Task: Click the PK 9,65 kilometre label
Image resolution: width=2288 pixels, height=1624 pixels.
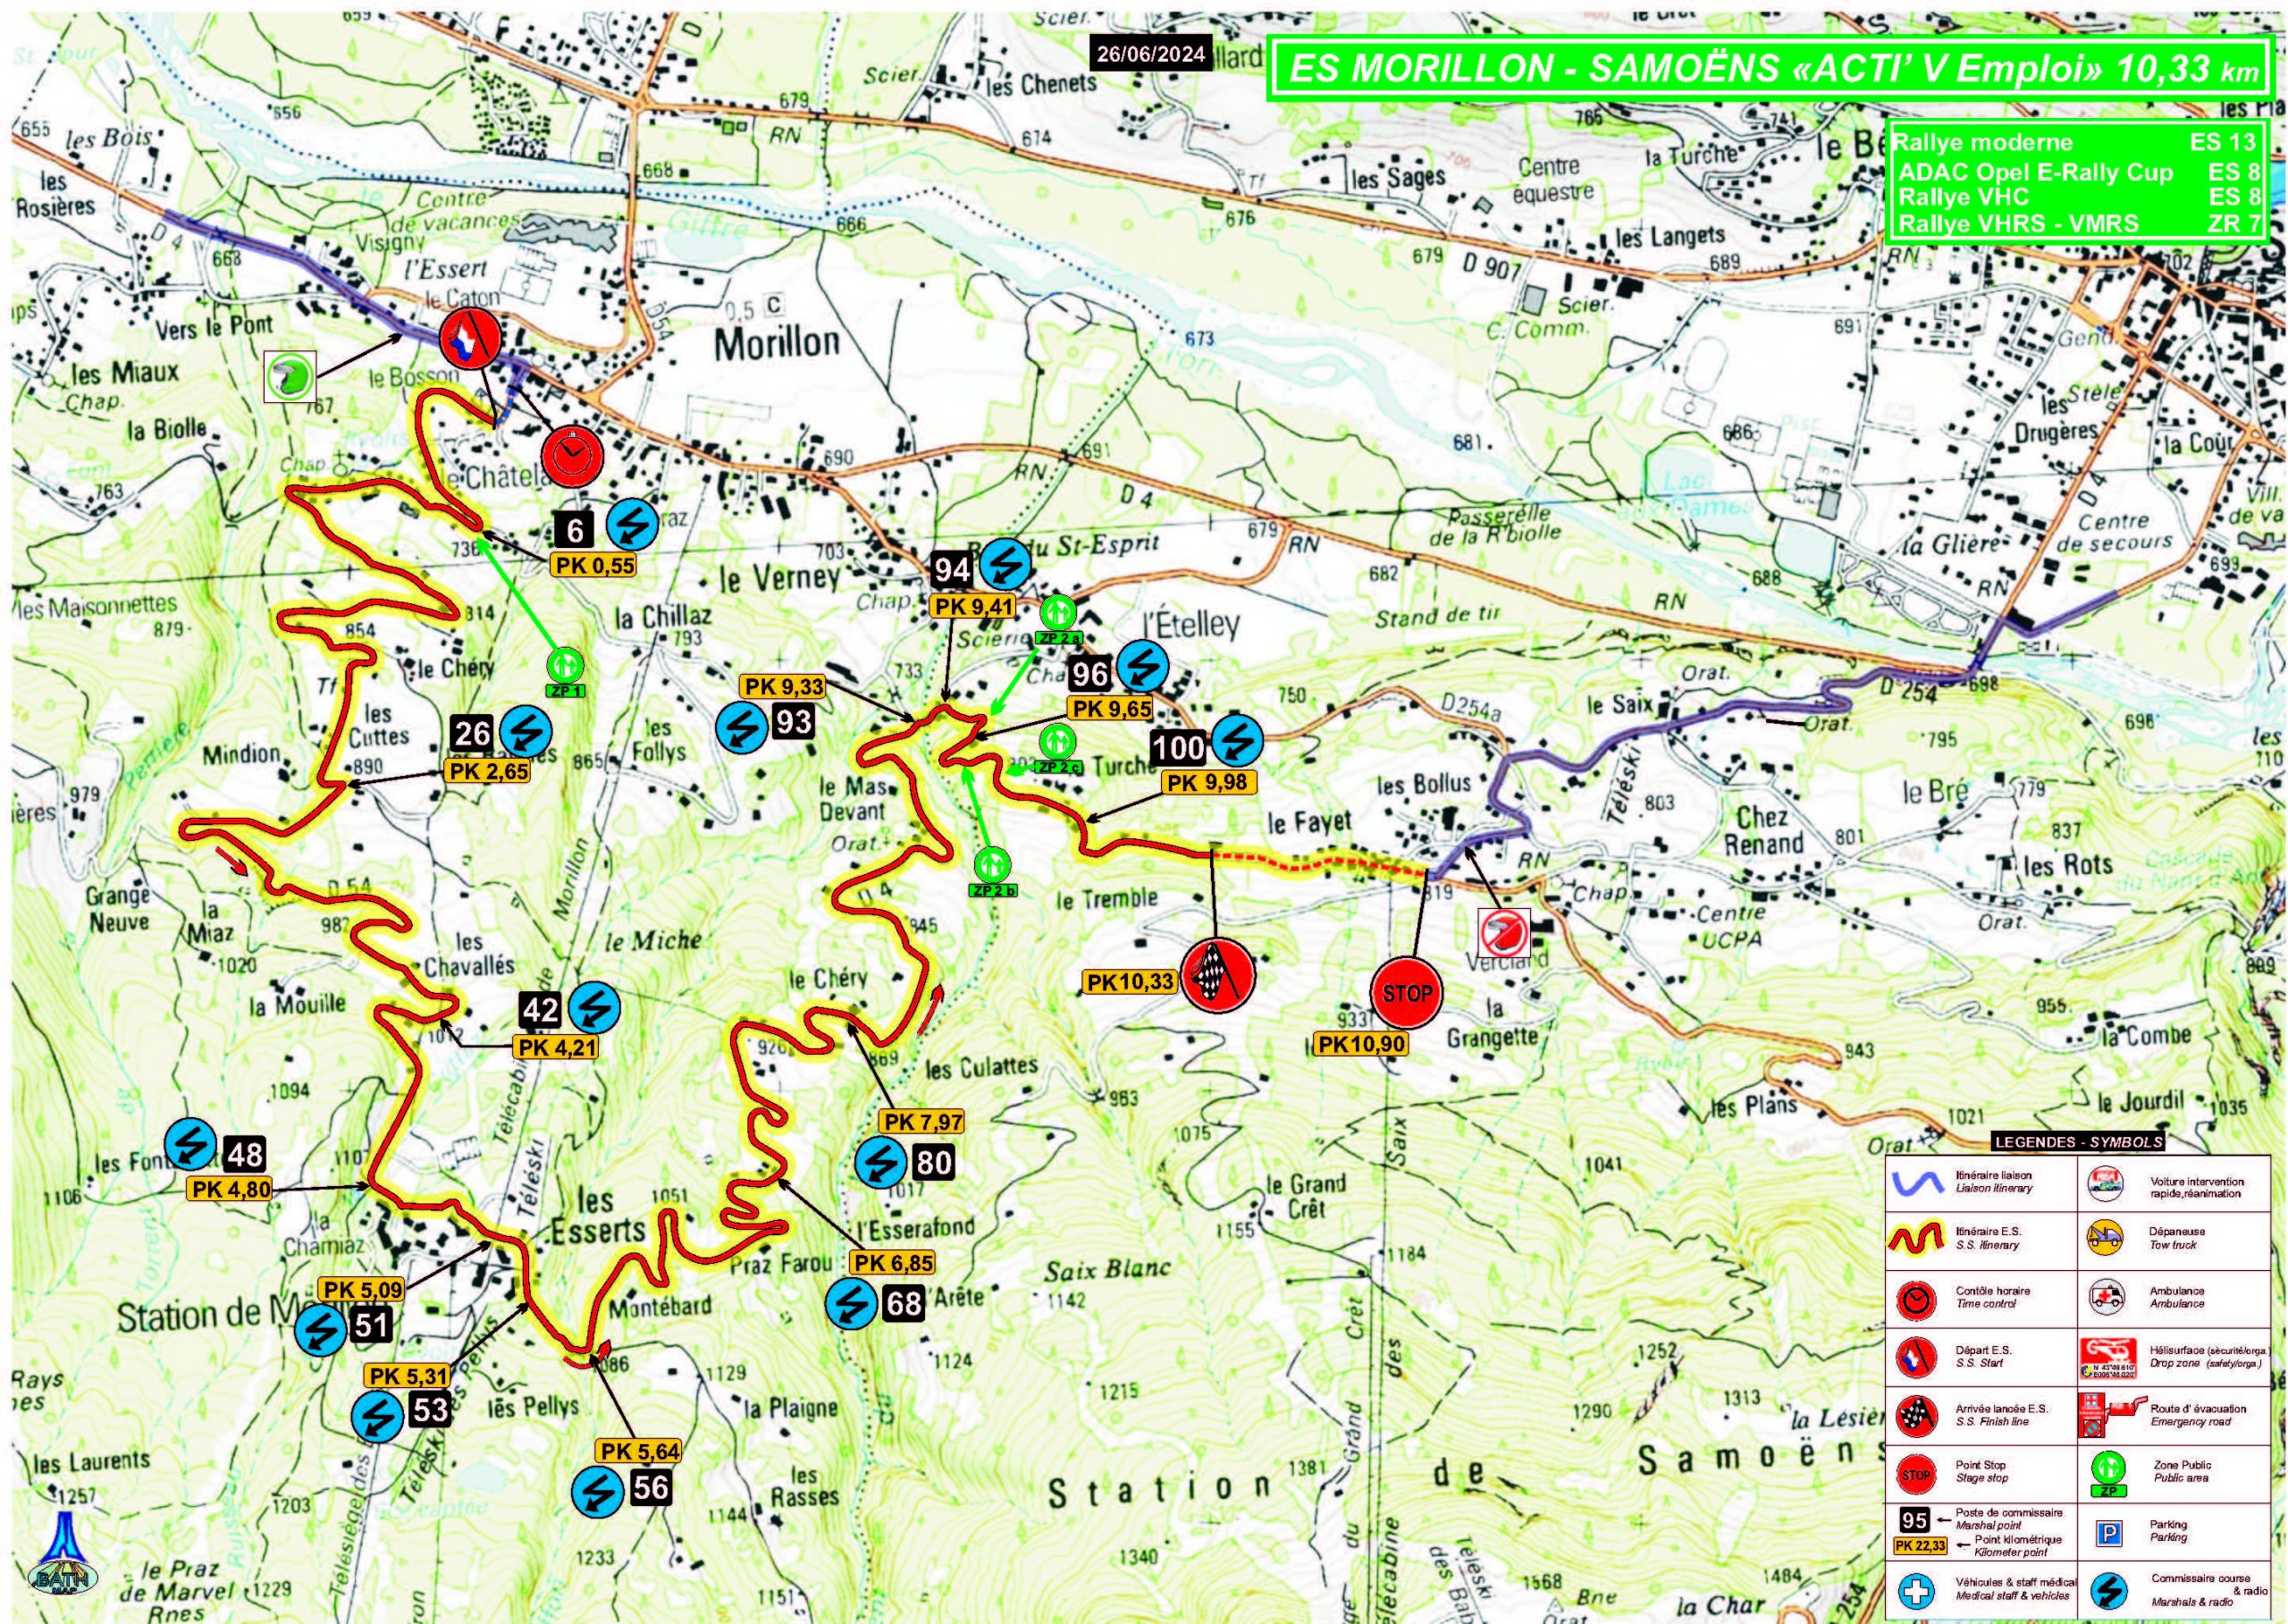Action: click(x=1111, y=710)
